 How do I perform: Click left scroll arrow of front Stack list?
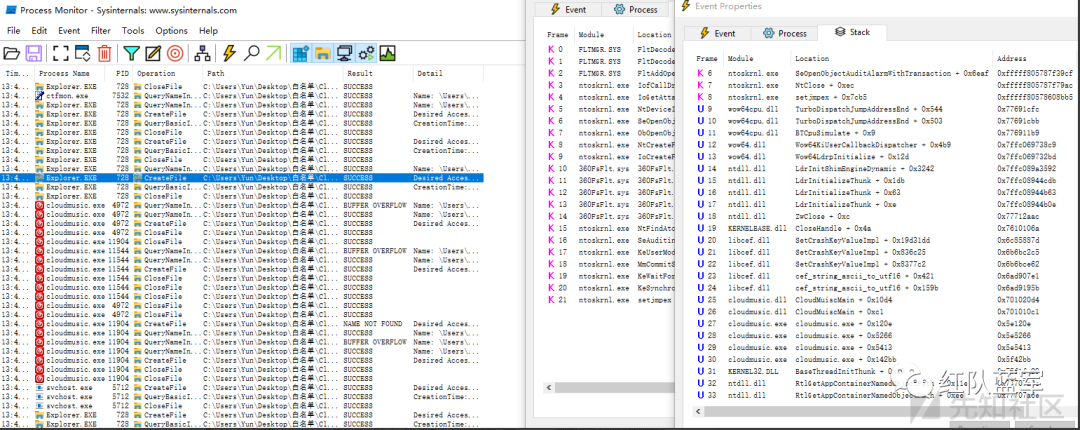698,411
